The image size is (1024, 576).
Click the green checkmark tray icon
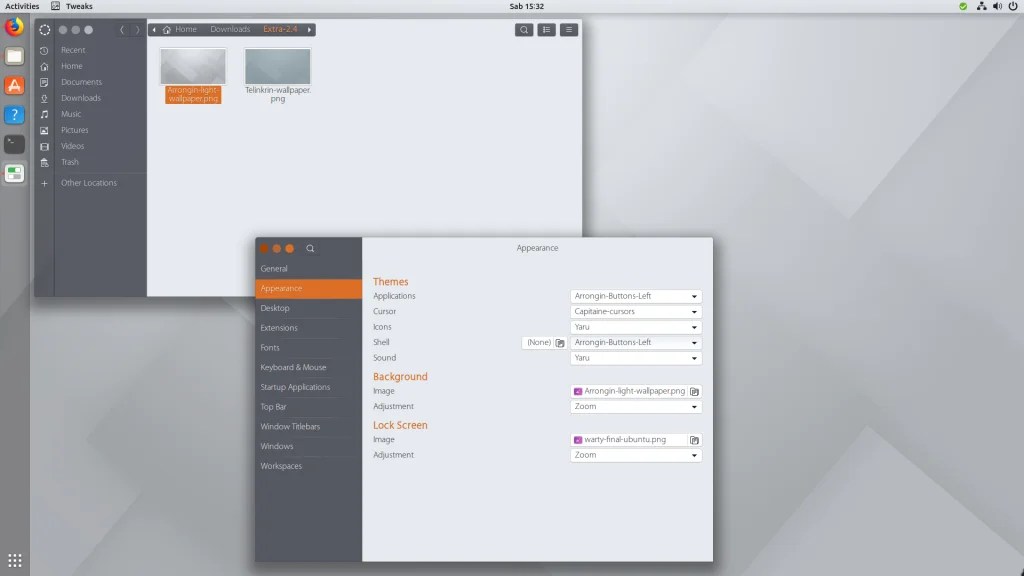coord(963,6)
